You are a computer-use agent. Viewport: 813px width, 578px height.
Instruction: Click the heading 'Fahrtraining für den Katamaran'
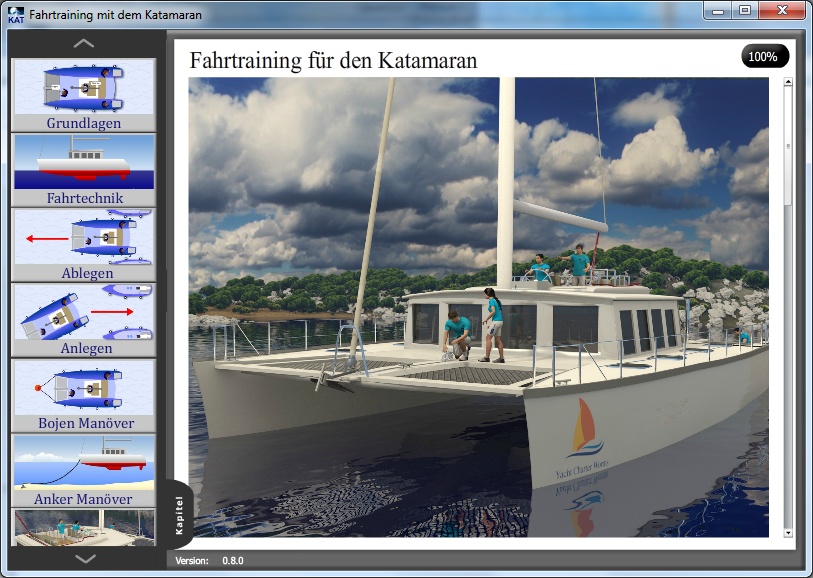pyautogui.click(x=333, y=60)
